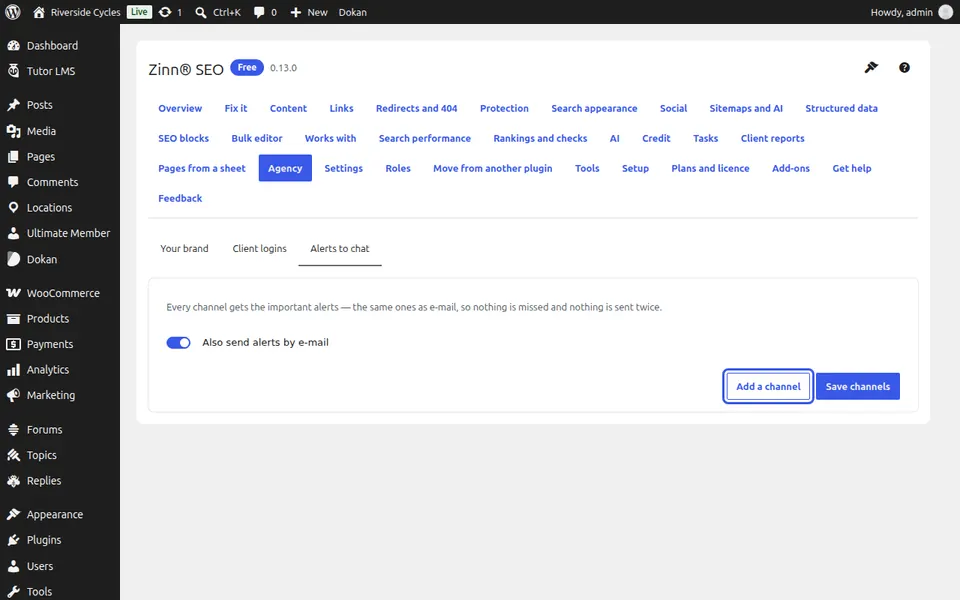Open comments bubble in admin bar
This screenshot has width=960, height=600.
tap(259, 12)
